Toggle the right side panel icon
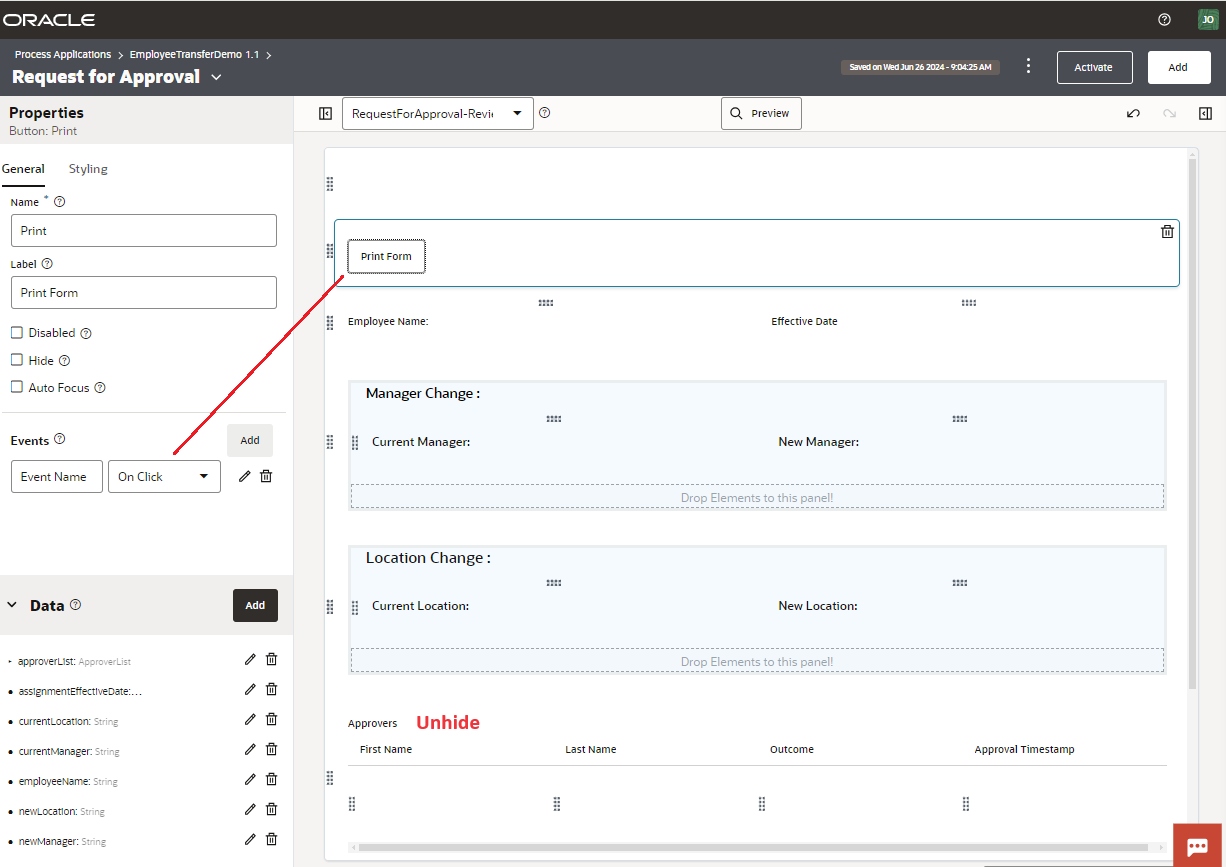Image resolution: width=1226 pixels, height=867 pixels. (1205, 114)
